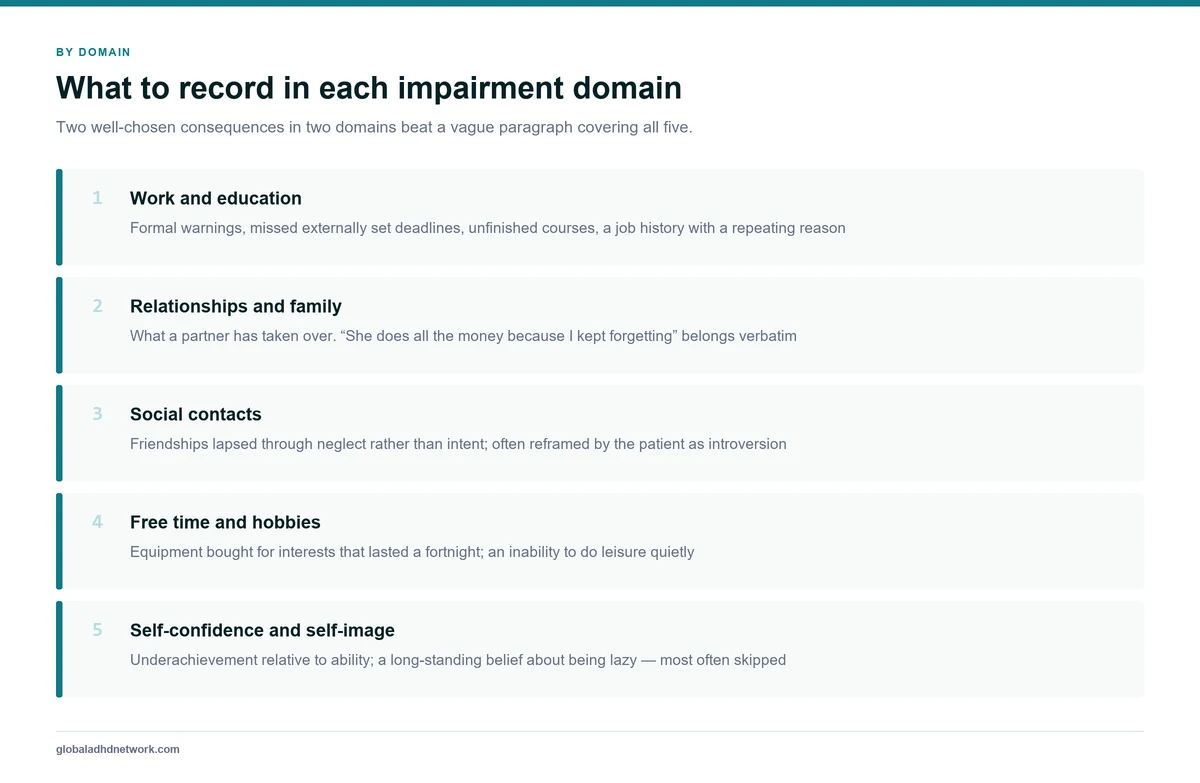The image size is (1200, 783).
Task: Click number 1 beside Work and education
Action: [x=97, y=198]
